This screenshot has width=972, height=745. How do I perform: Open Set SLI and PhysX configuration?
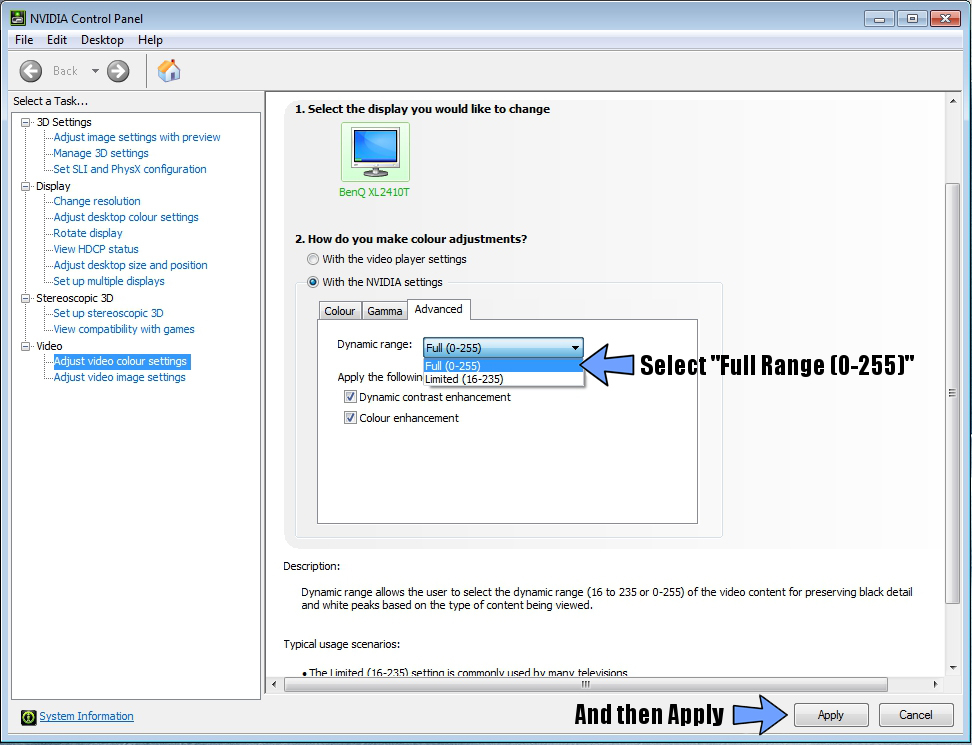pyautogui.click(x=130, y=169)
